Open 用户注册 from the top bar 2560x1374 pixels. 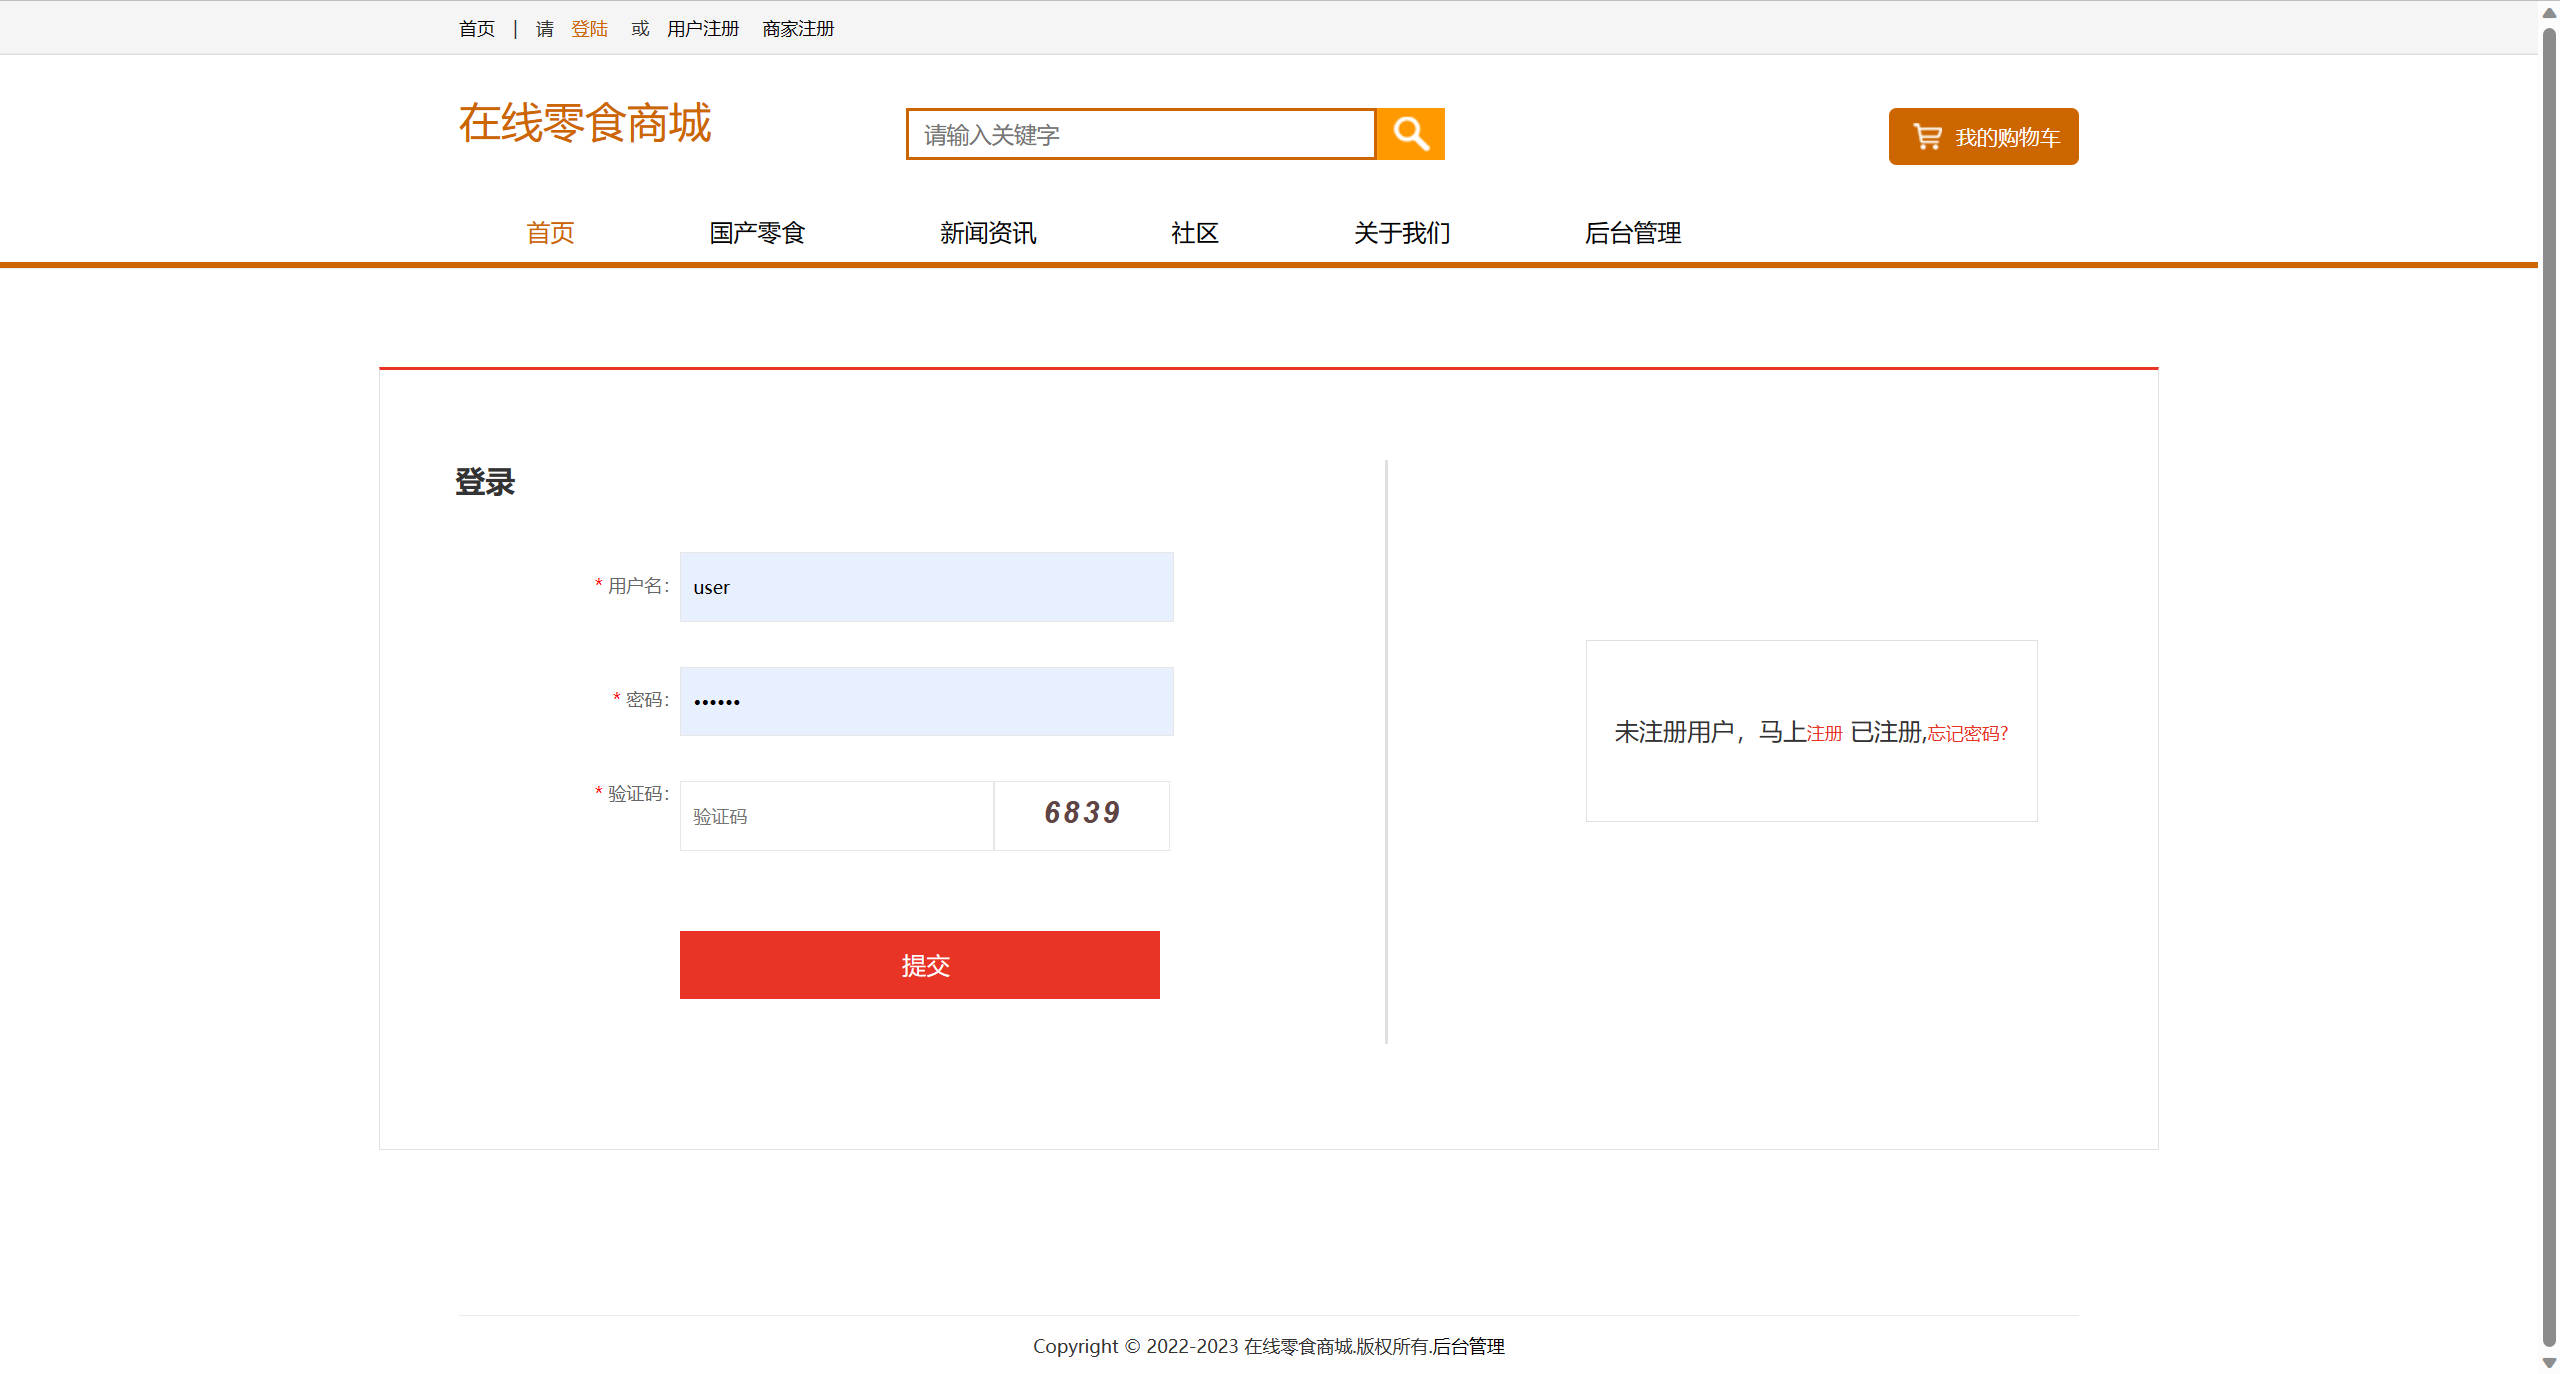coord(702,28)
